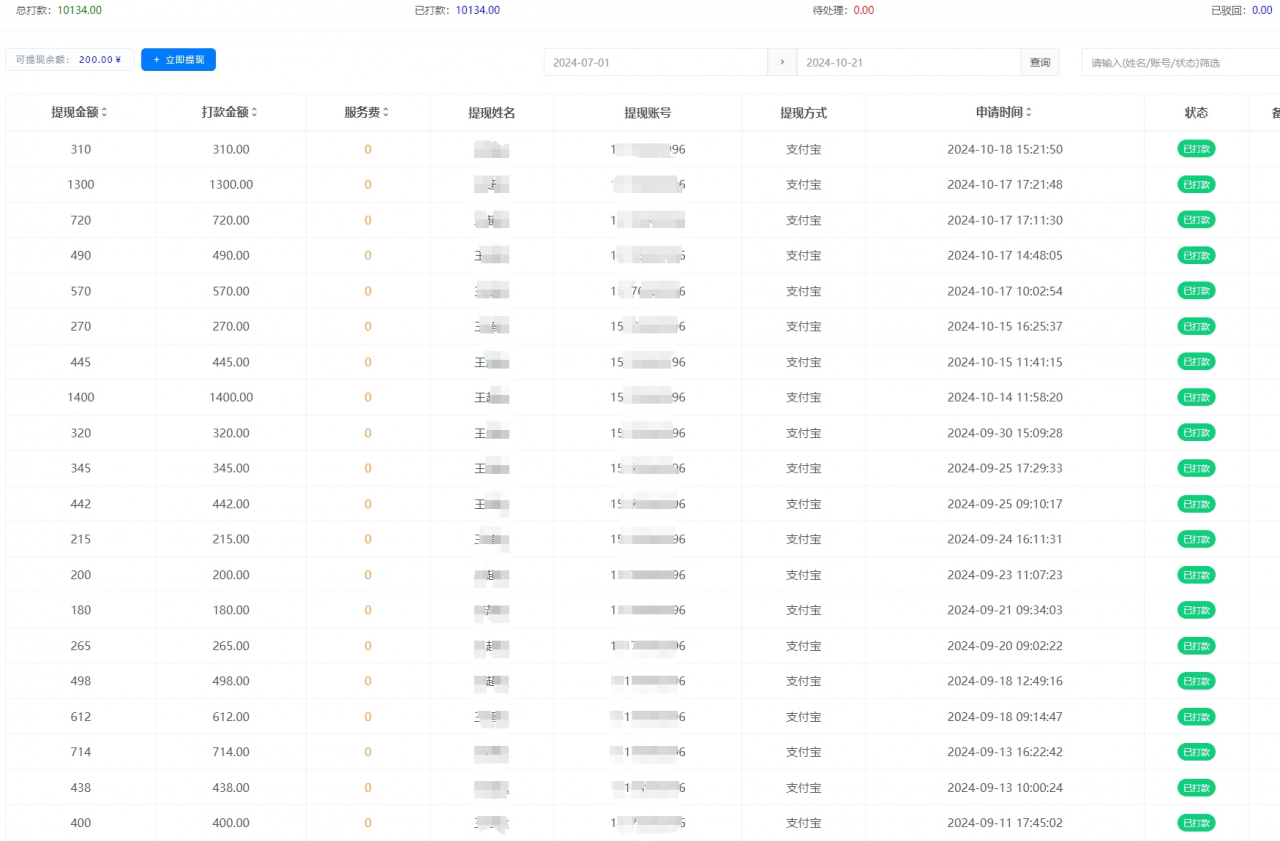Open the start date picker showing 2024-07-01

coord(655,61)
